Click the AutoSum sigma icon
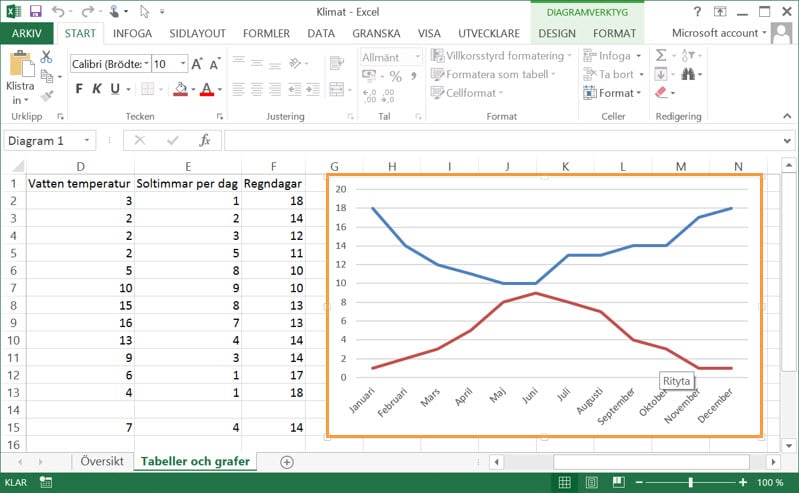 (x=661, y=55)
